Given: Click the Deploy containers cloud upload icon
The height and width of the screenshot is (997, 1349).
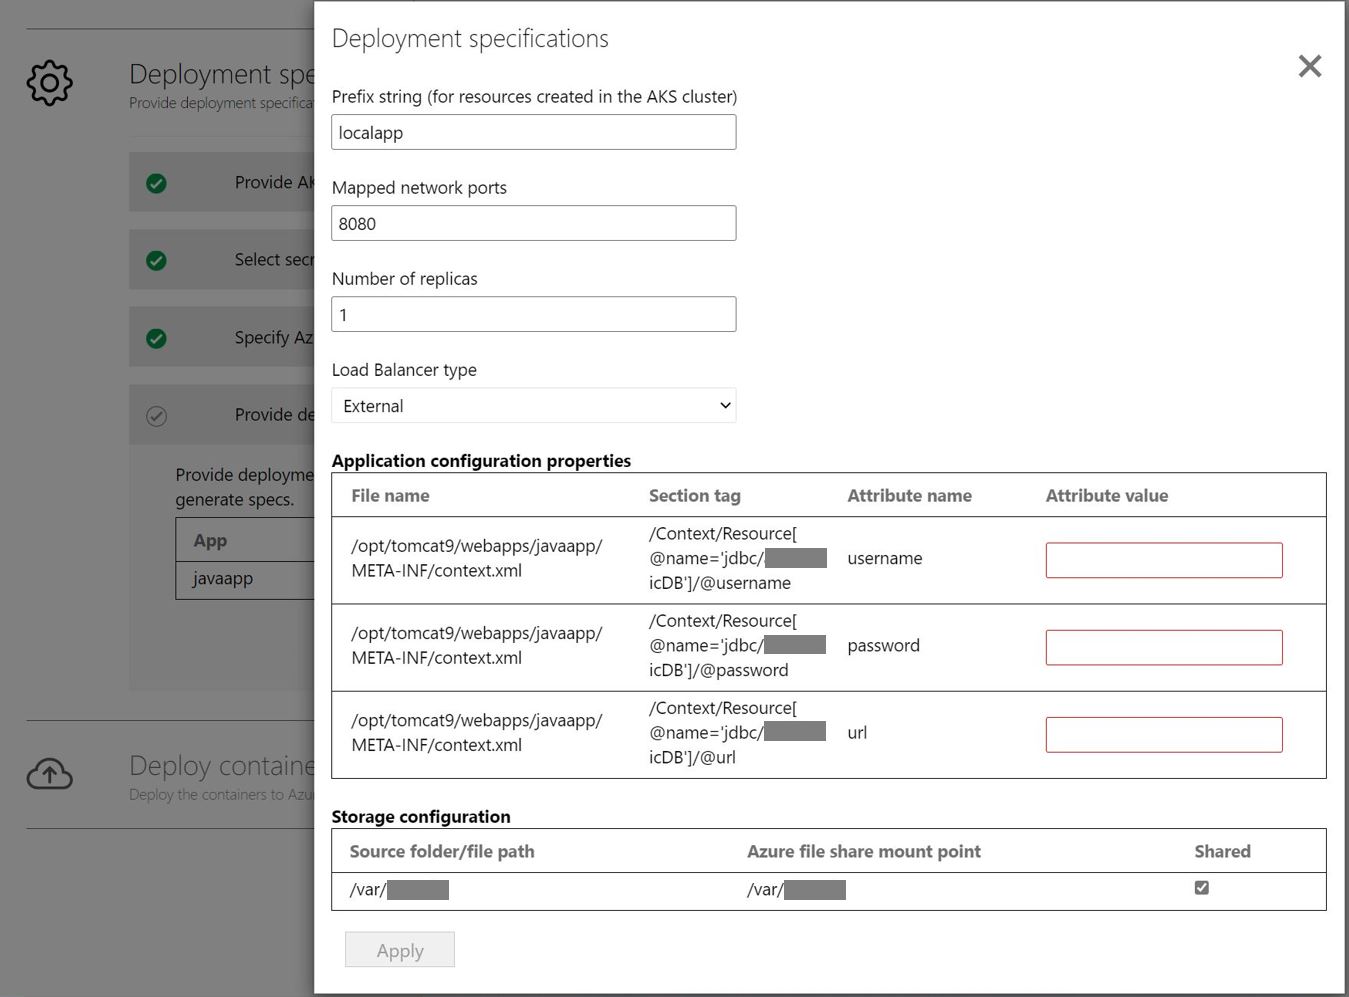Looking at the screenshot, I should coord(49,774).
